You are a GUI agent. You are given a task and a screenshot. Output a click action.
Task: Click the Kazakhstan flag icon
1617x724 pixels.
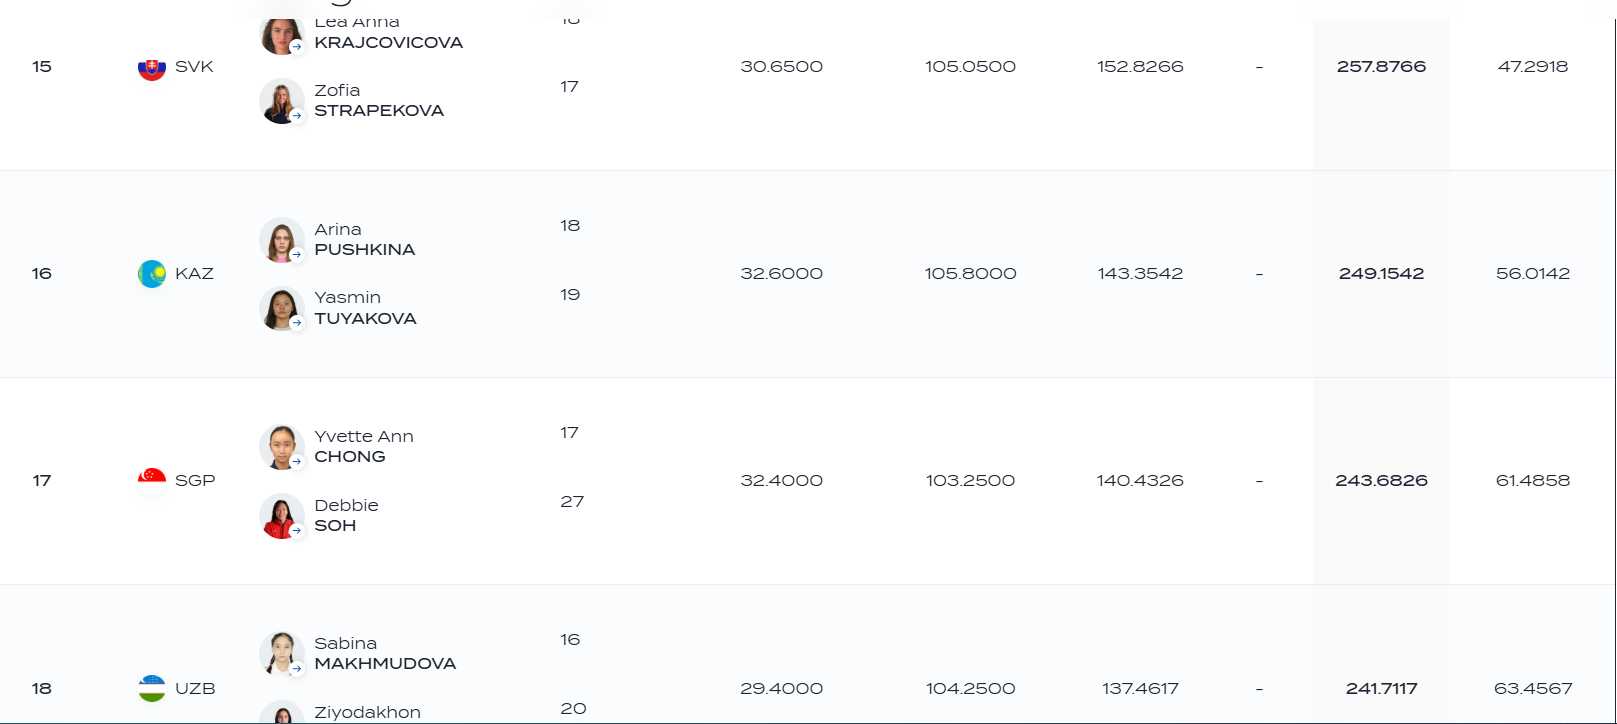pyautogui.click(x=152, y=274)
